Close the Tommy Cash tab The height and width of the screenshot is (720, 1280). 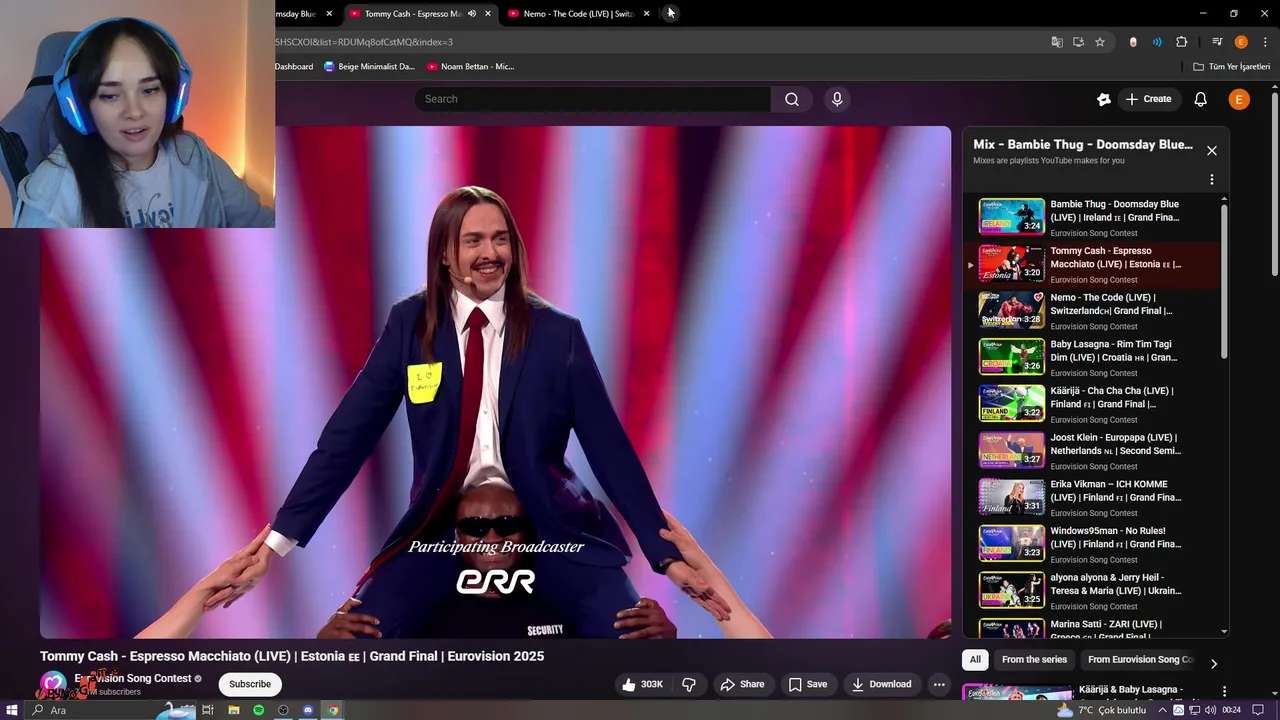click(488, 14)
